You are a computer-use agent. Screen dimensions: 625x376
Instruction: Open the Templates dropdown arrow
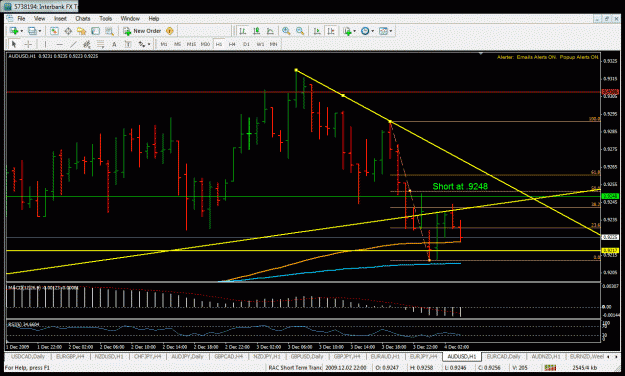coord(391,31)
